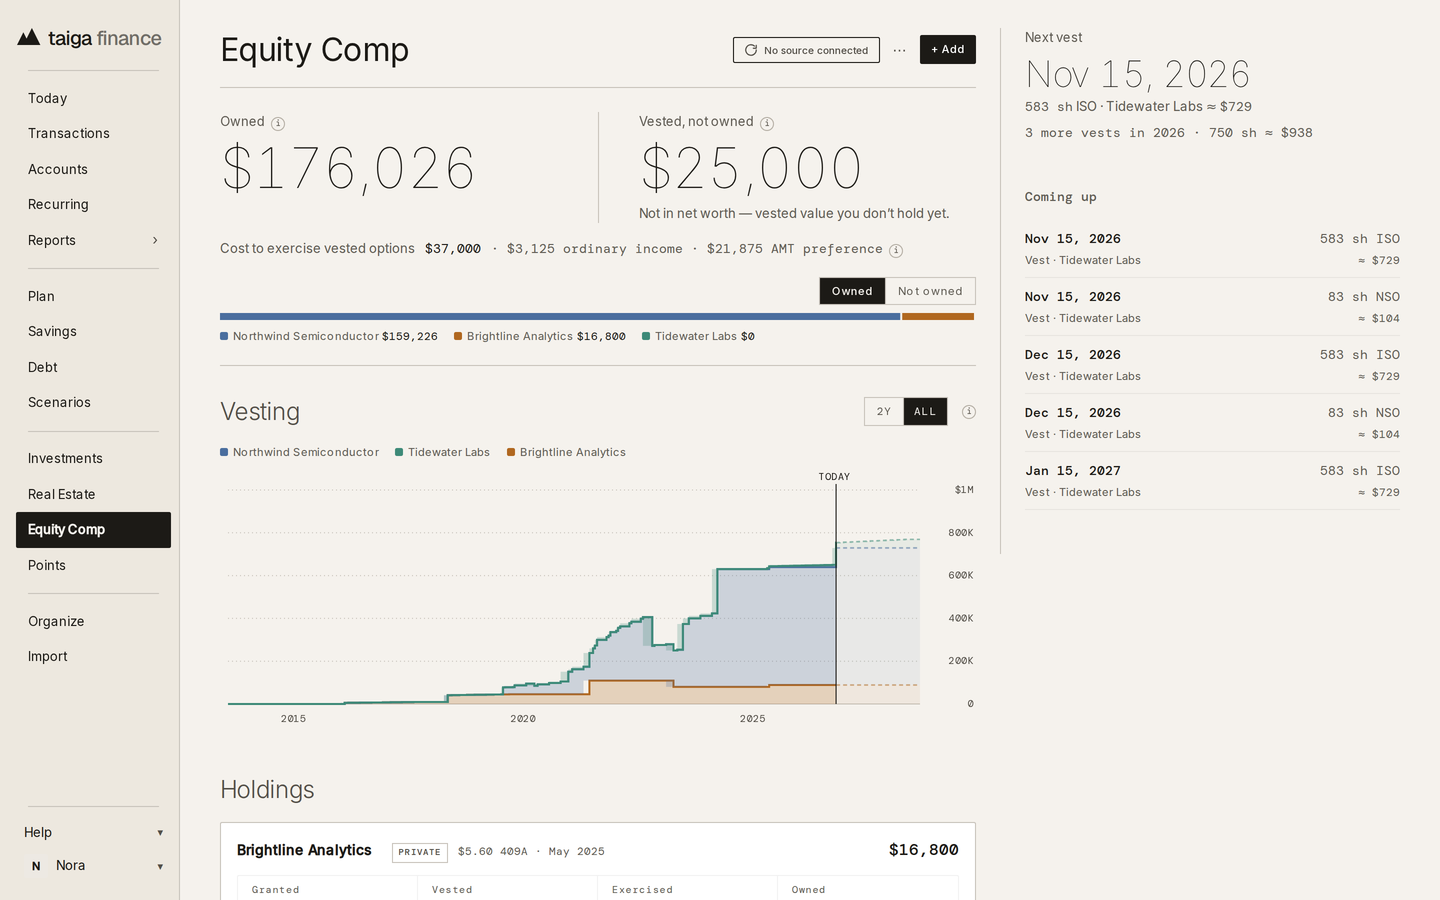Click the No source connected button
Screen dimensions: 1440x900
point(806,50)
